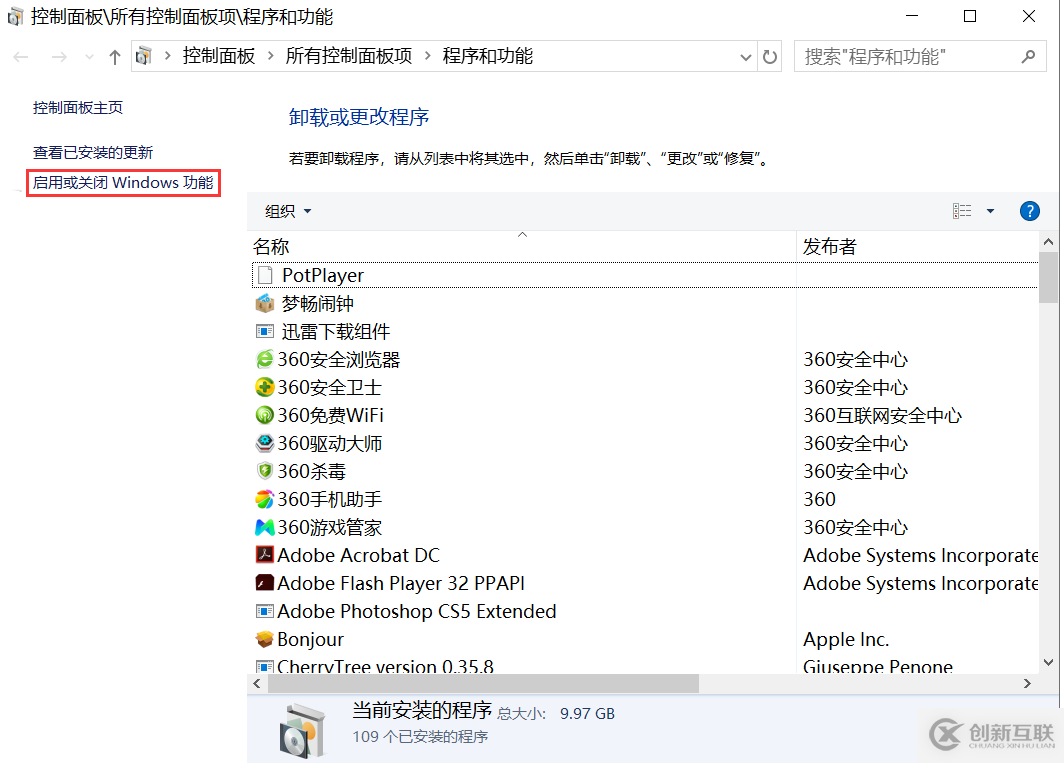This screenshot has height=763, width=1064.
Task: Go to 所有控制面板项 breadcrumb
Action: click(349, 56)
